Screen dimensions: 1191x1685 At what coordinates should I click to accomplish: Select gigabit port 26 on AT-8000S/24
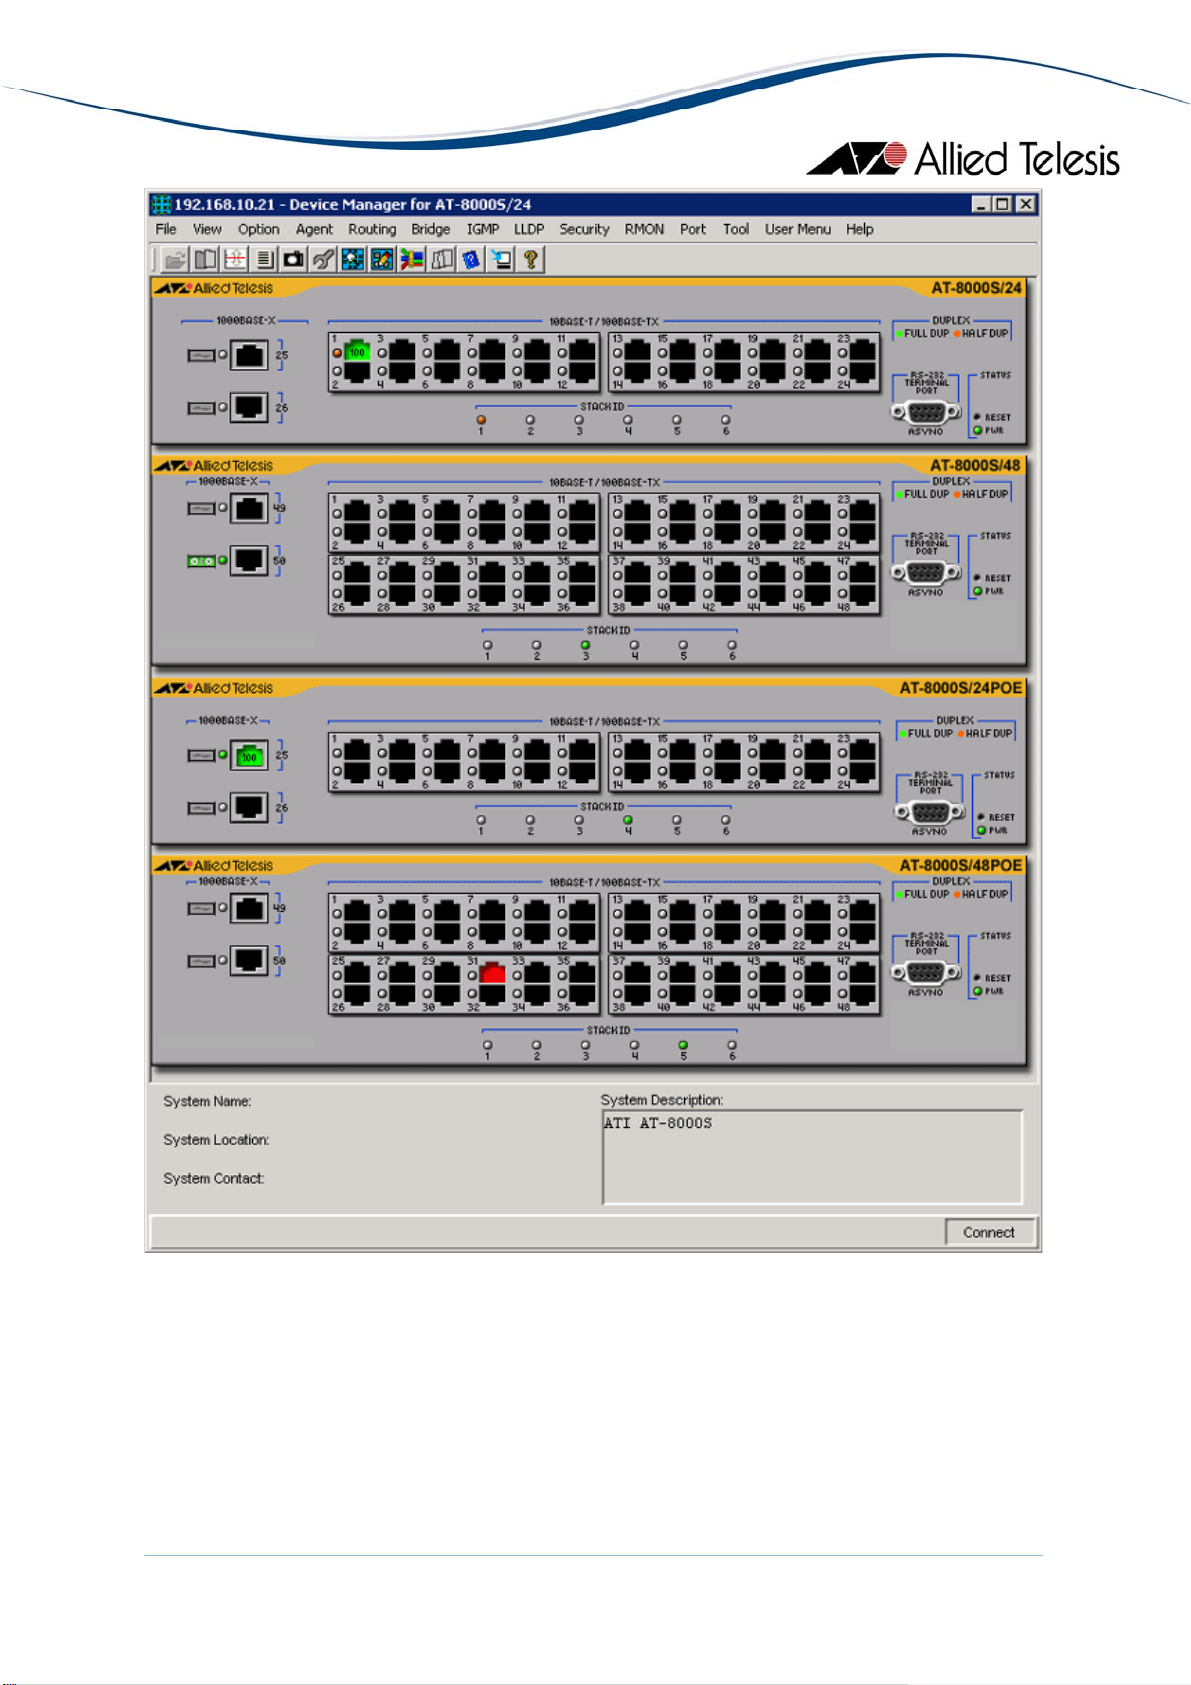click(249, 407)
